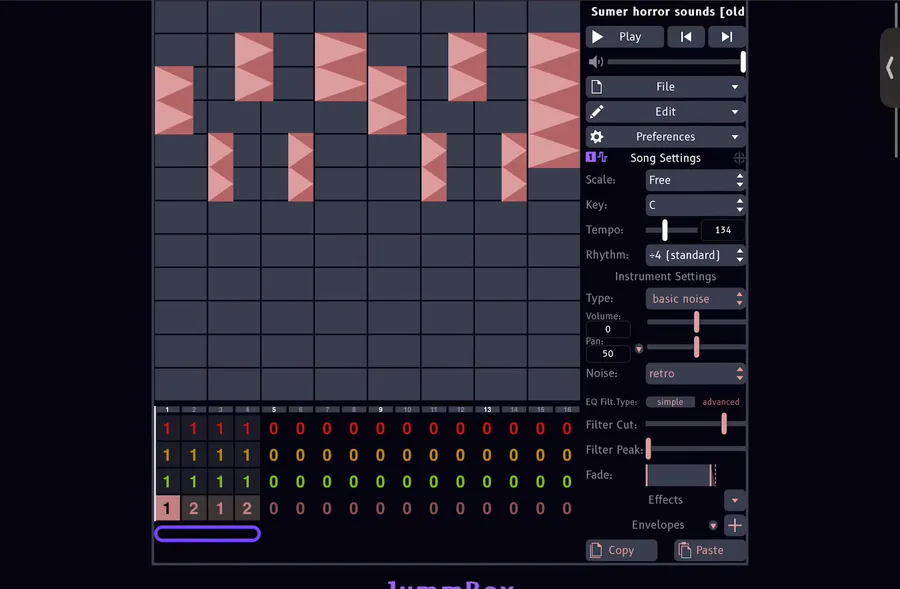Select red channel pattern 0 at bar 5
The width and height of the screenshot is (900, 589).
pos(274,429)
